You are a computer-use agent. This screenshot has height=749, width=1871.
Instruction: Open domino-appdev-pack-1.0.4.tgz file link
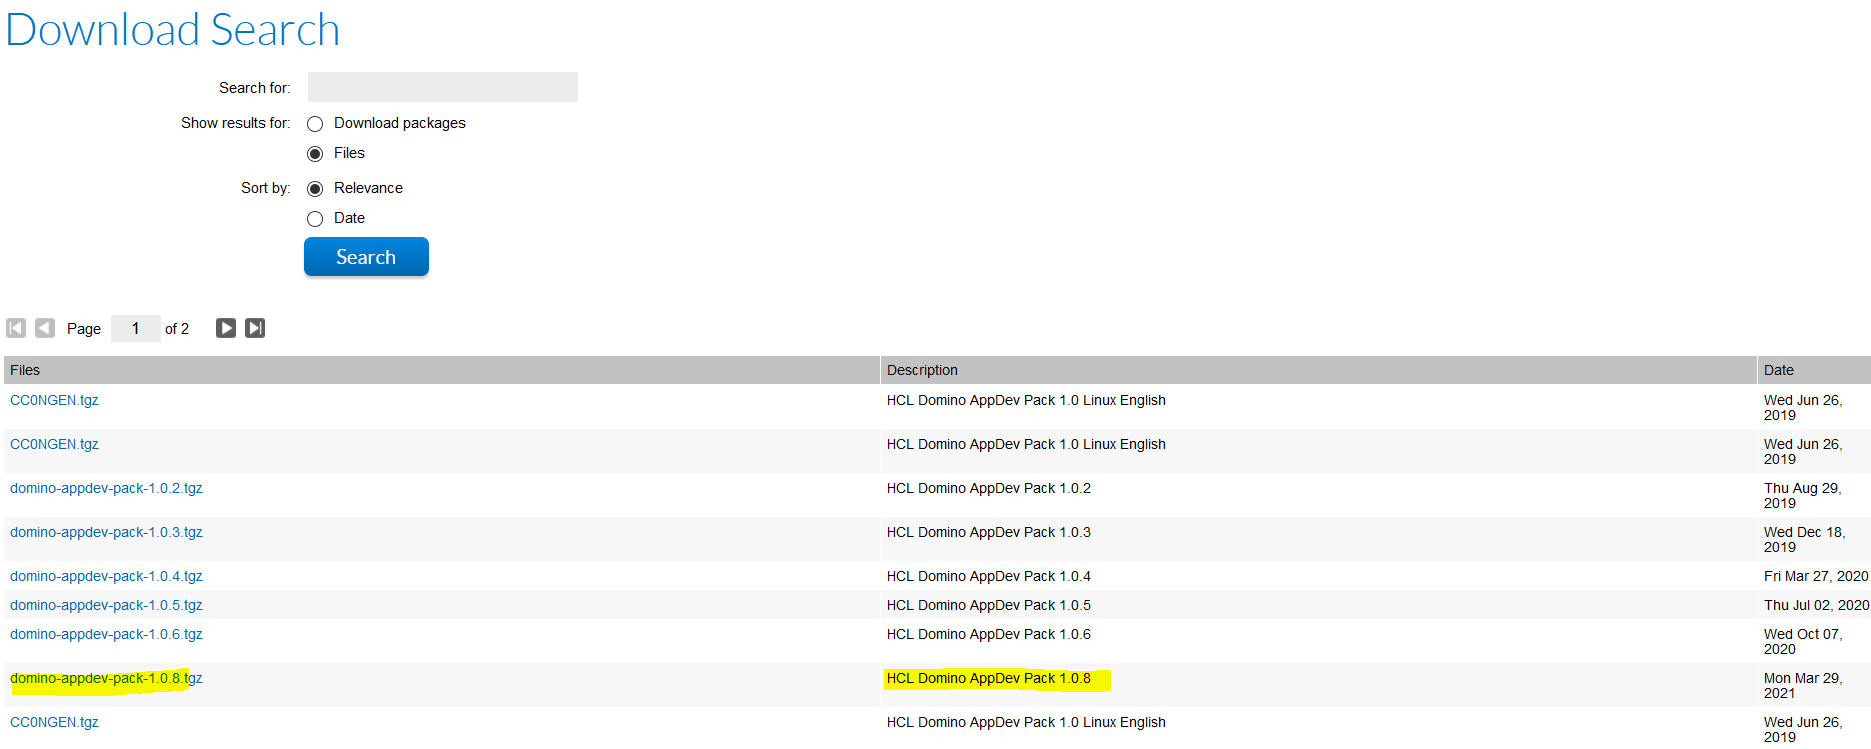(106, 576)
